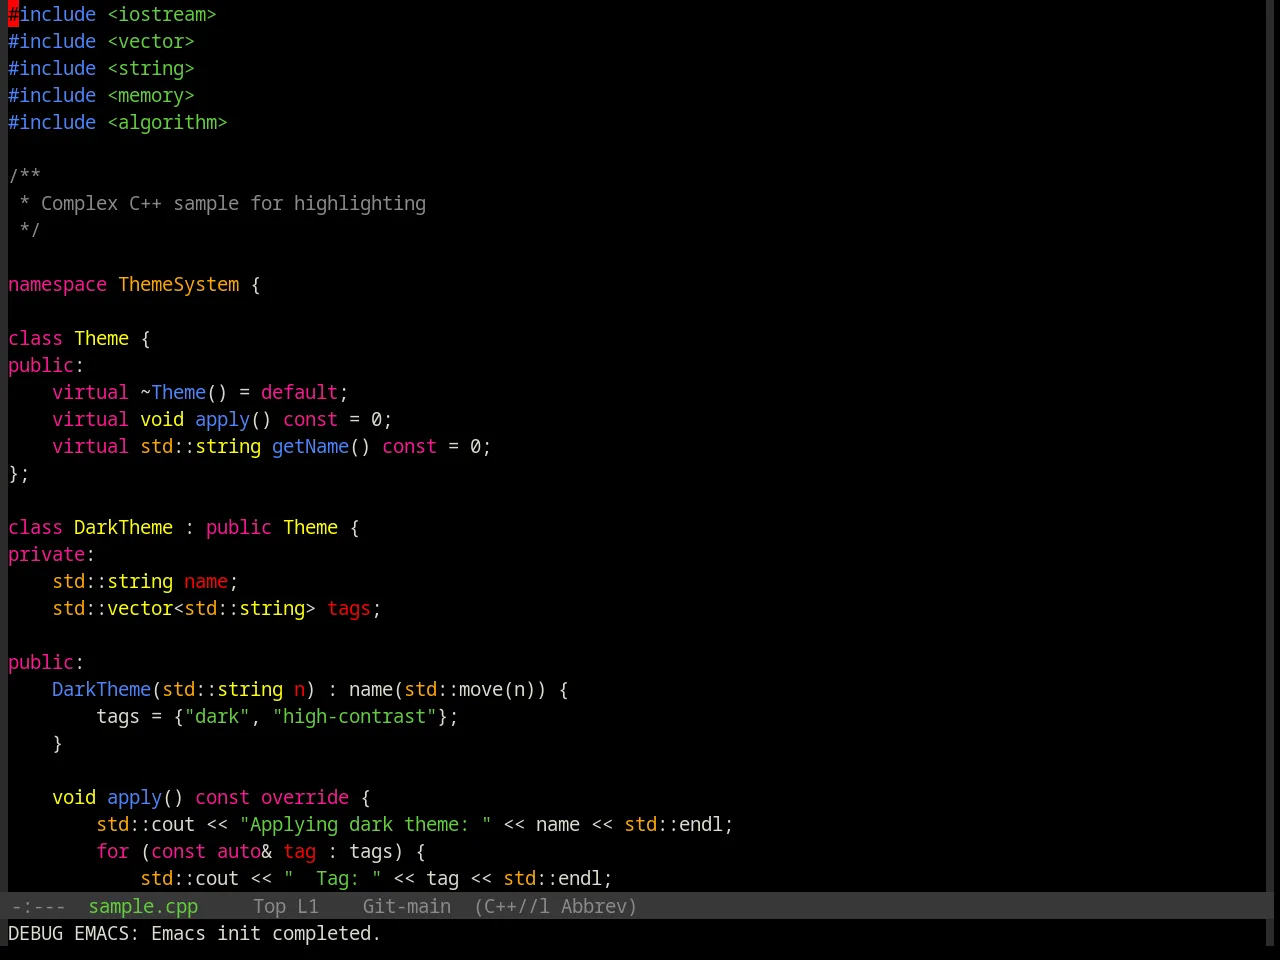Place cursor on '#include <iostream>' line
The width and height of the screenshot is (1280, 960).
[x=112, y=14]
